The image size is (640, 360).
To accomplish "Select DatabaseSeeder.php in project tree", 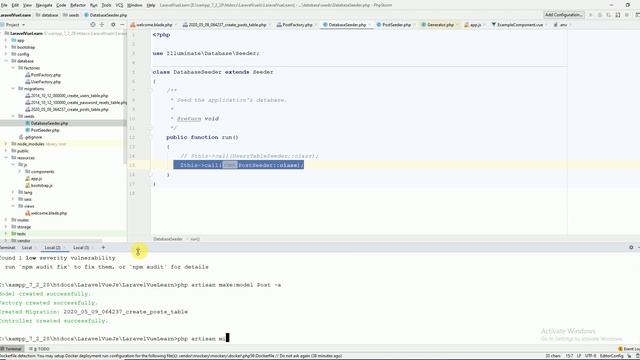I will click(47, 123).
